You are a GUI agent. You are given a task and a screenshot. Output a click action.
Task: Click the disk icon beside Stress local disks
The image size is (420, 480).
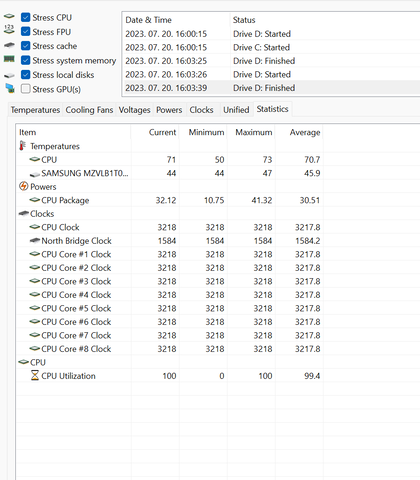click(9, 75)
